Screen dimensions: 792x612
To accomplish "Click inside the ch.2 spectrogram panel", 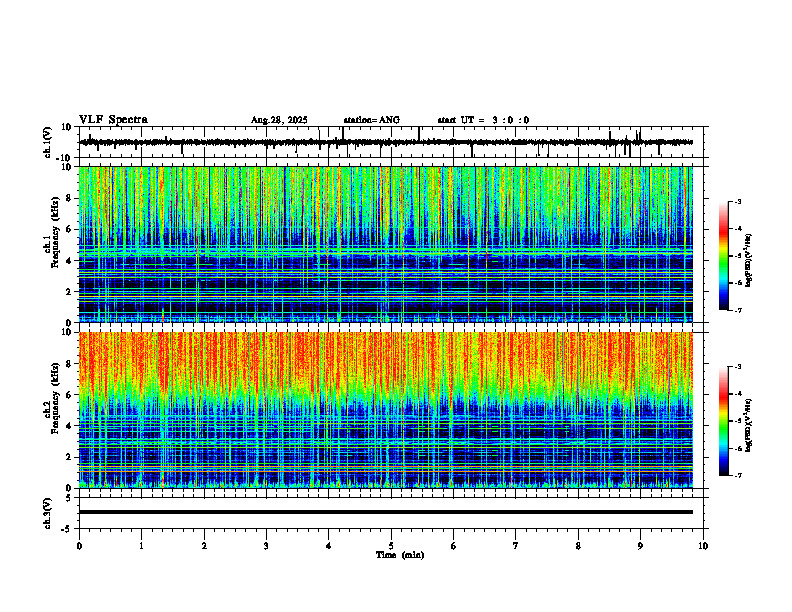I will [385, 410].
